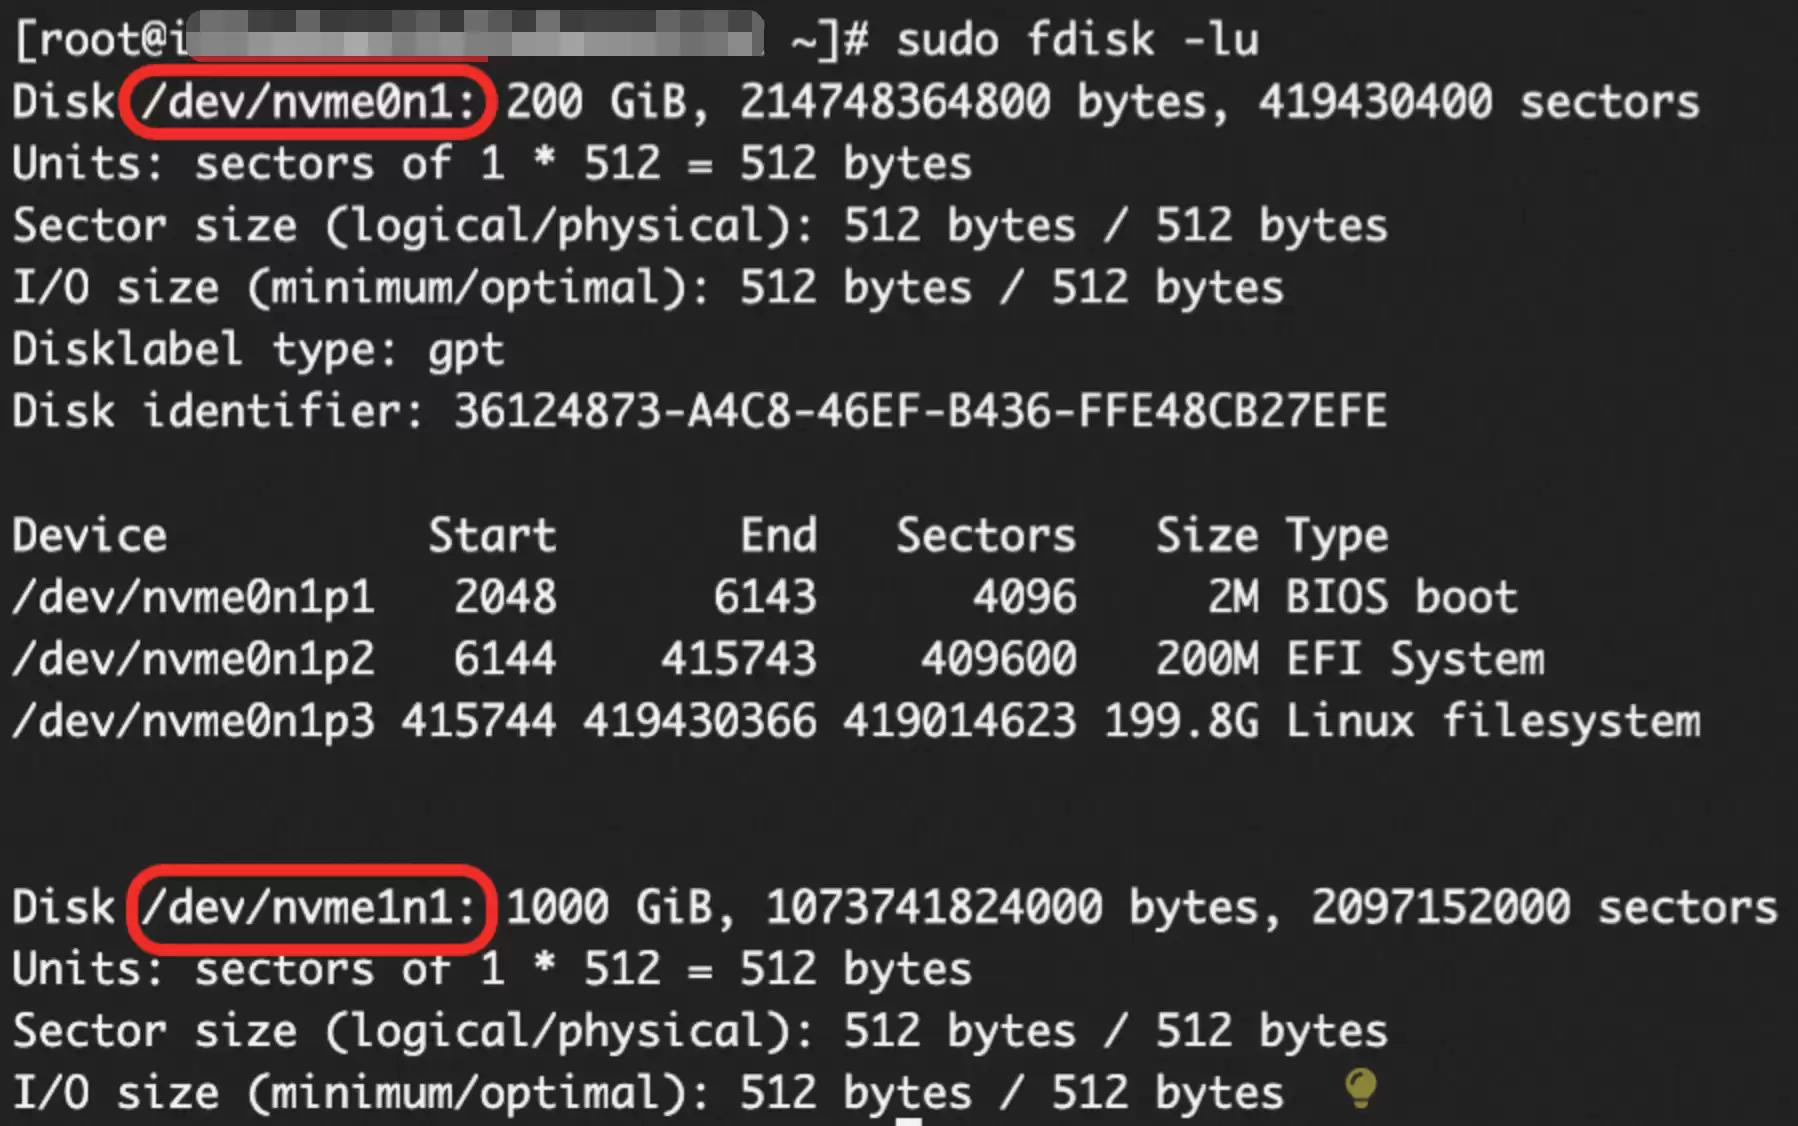Click the Sectors column header
Image resolution: width=1798 pixels, height=1126 pixels.
986,536
